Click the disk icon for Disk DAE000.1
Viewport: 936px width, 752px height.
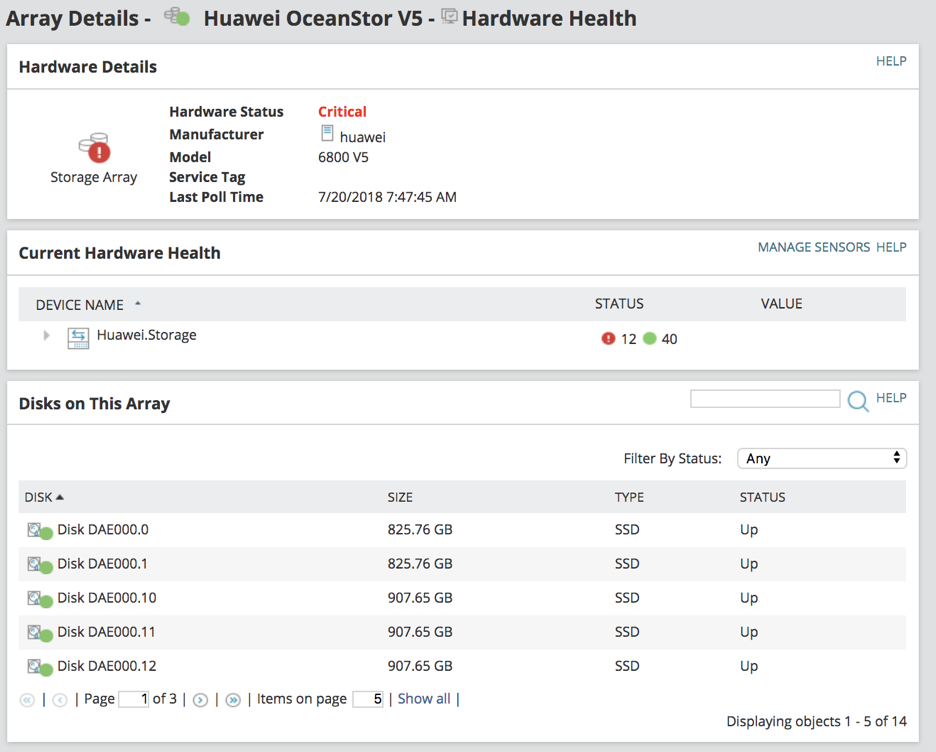point(40,565)
